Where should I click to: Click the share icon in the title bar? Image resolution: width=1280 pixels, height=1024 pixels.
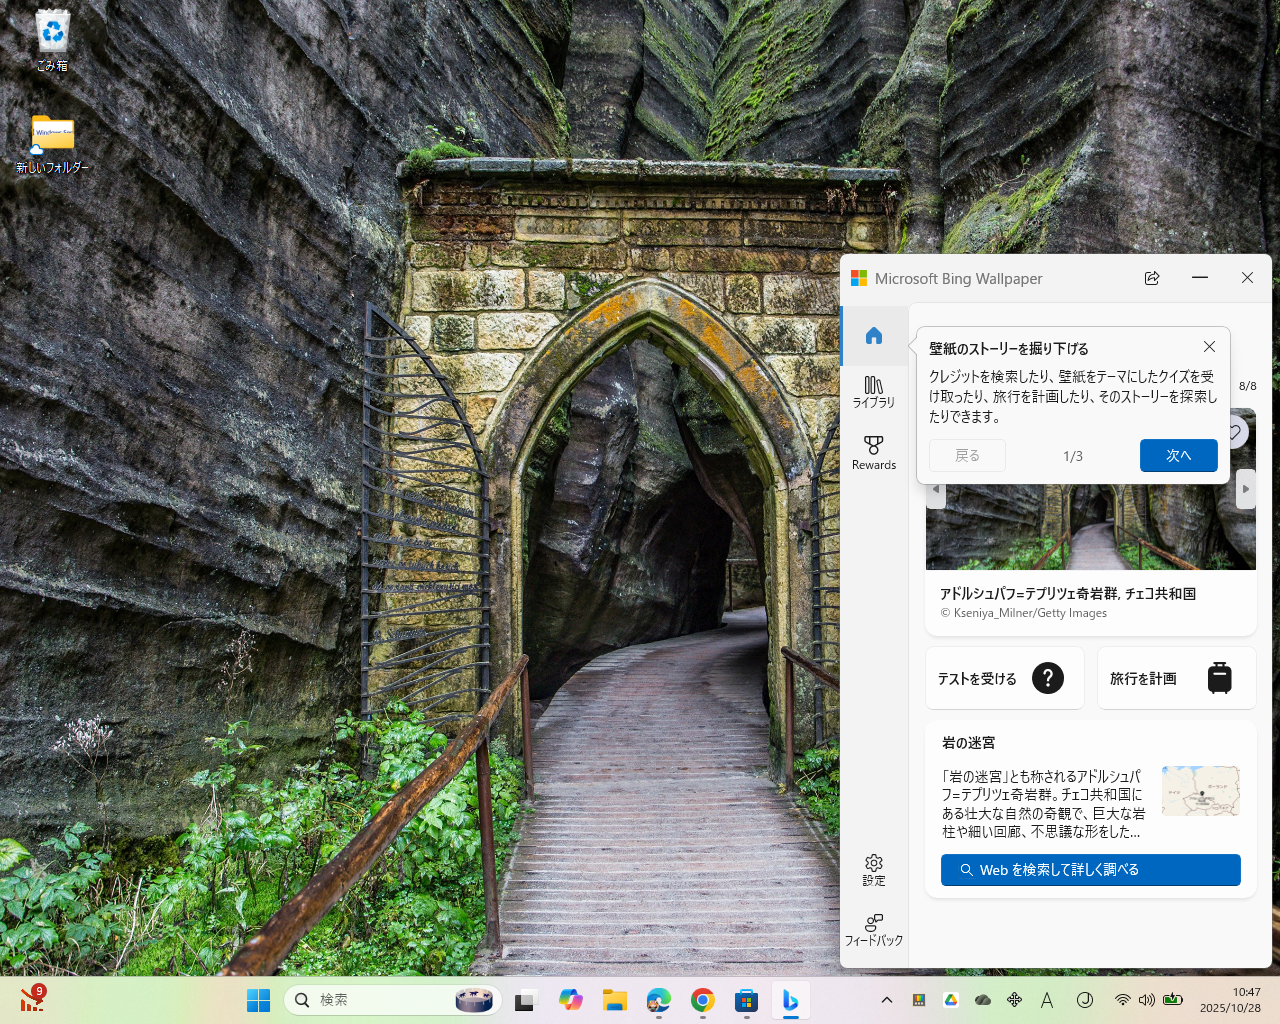(x=1152, y=278)
